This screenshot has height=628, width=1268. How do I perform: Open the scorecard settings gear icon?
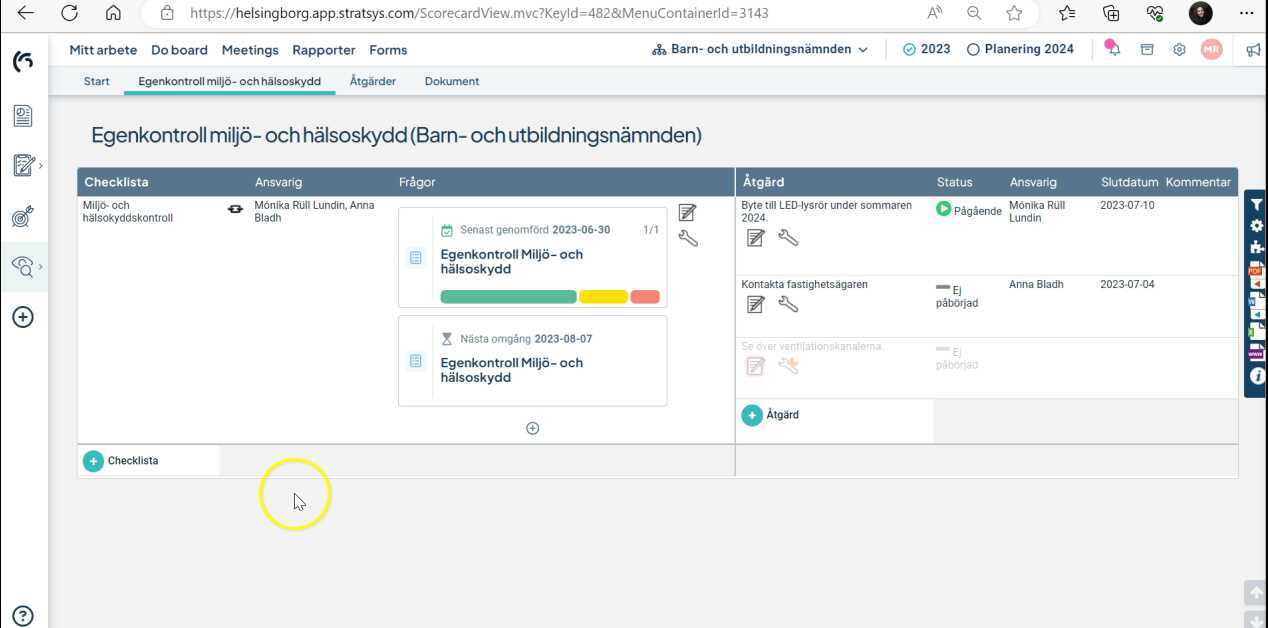point(1255,226)
